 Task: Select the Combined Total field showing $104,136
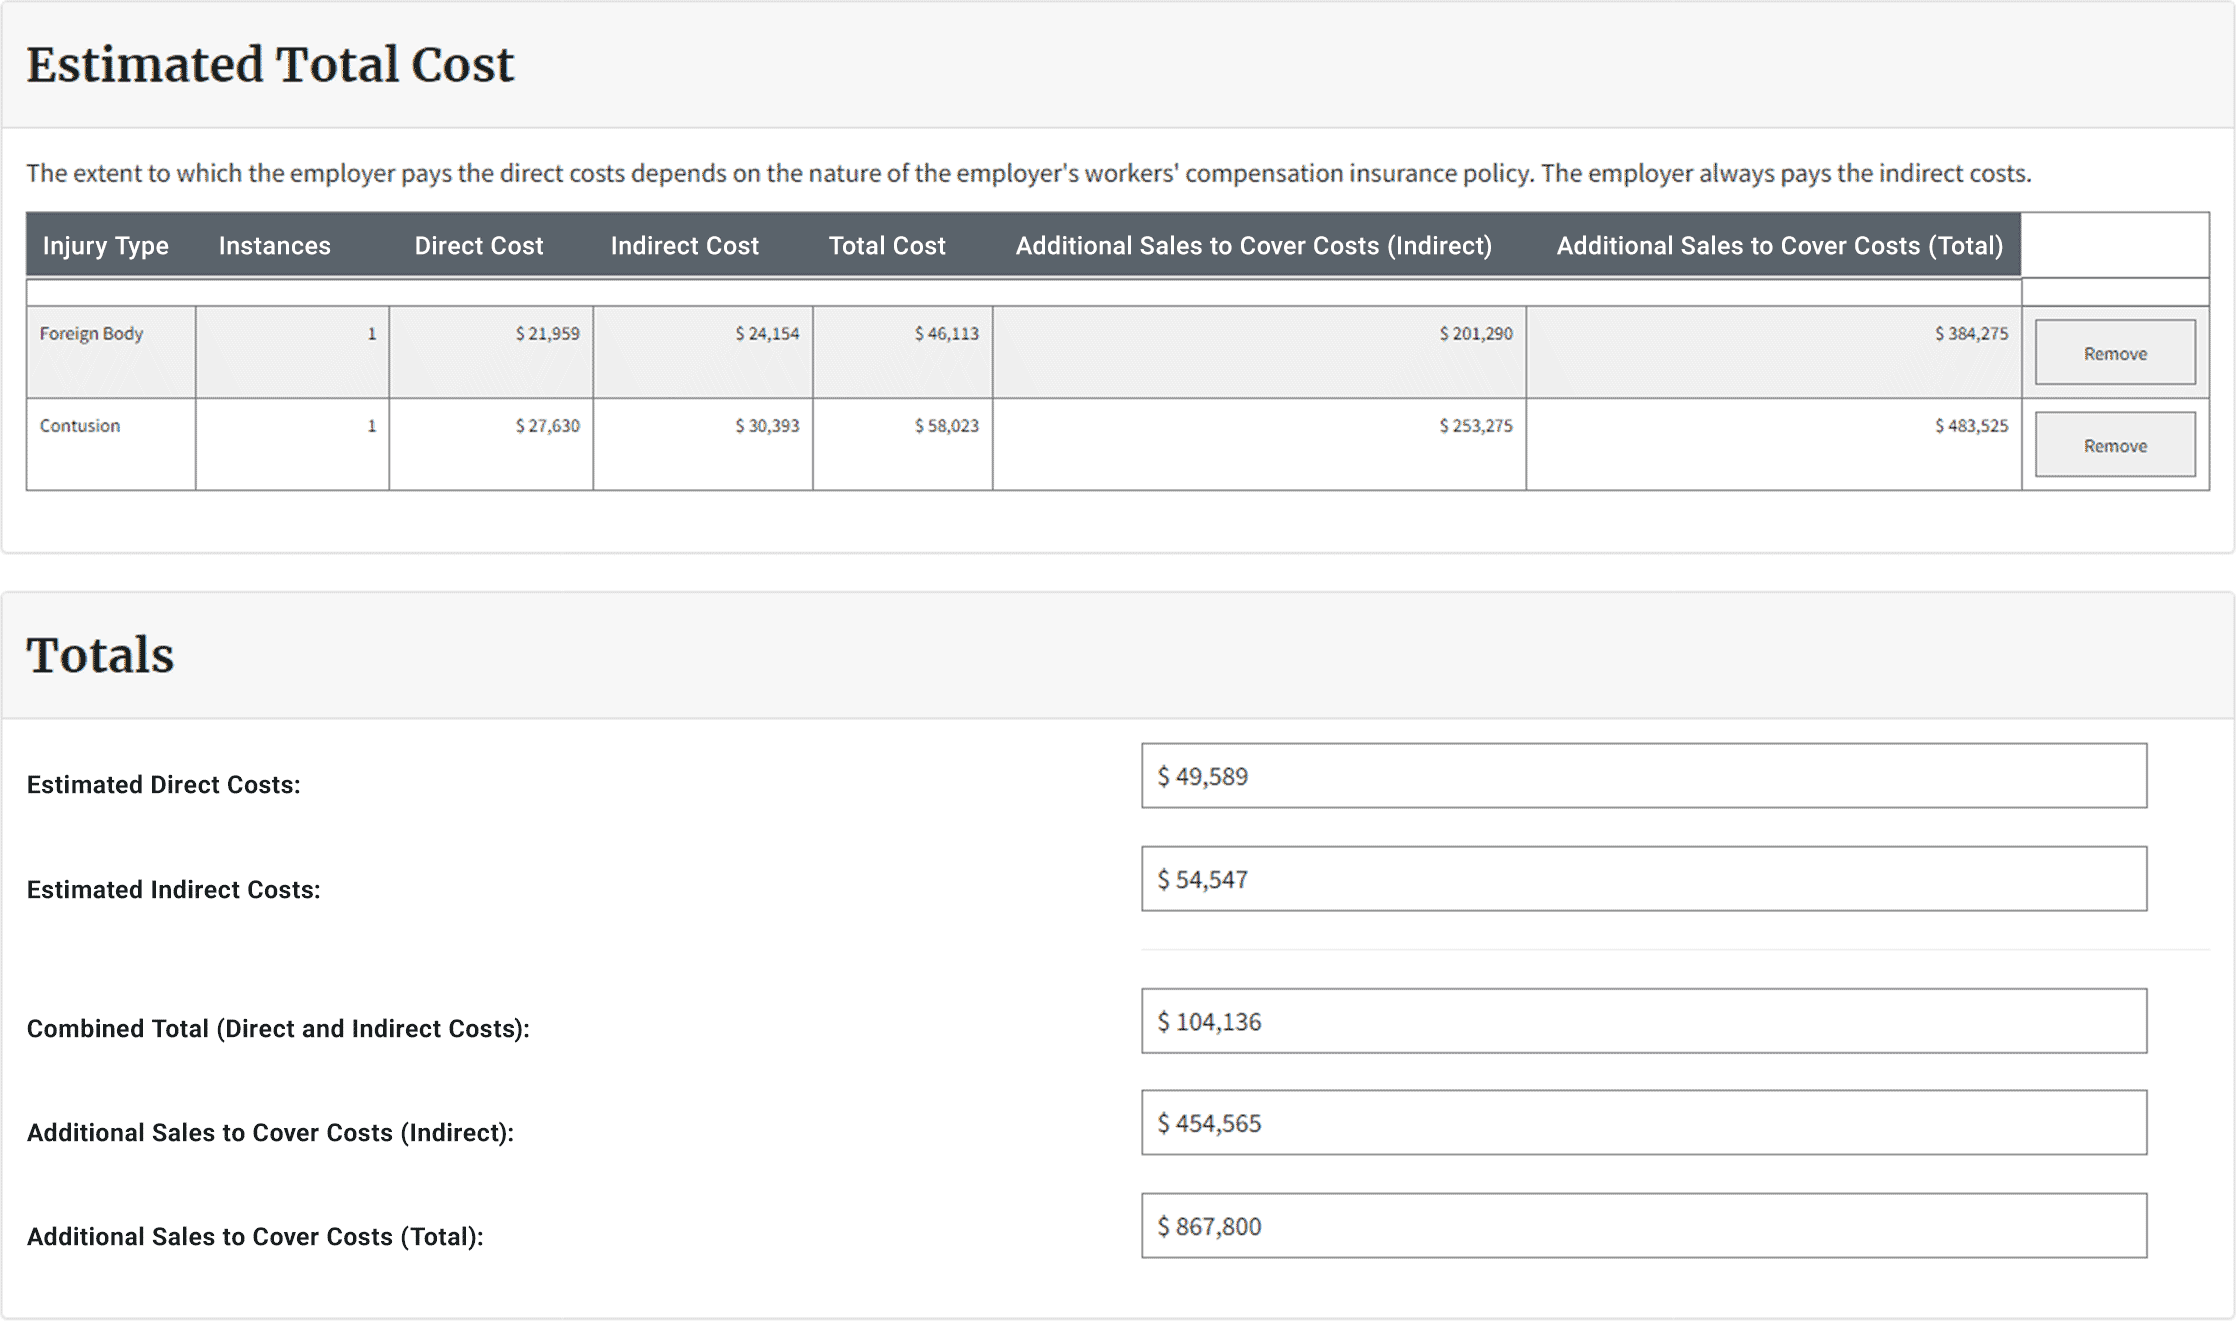[1644, 1021]
